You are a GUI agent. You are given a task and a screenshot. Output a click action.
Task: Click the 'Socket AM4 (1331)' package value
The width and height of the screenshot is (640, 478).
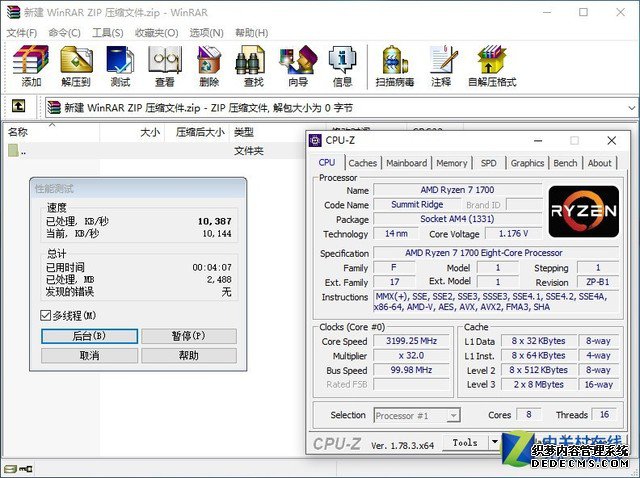click(x=458, y=219)
